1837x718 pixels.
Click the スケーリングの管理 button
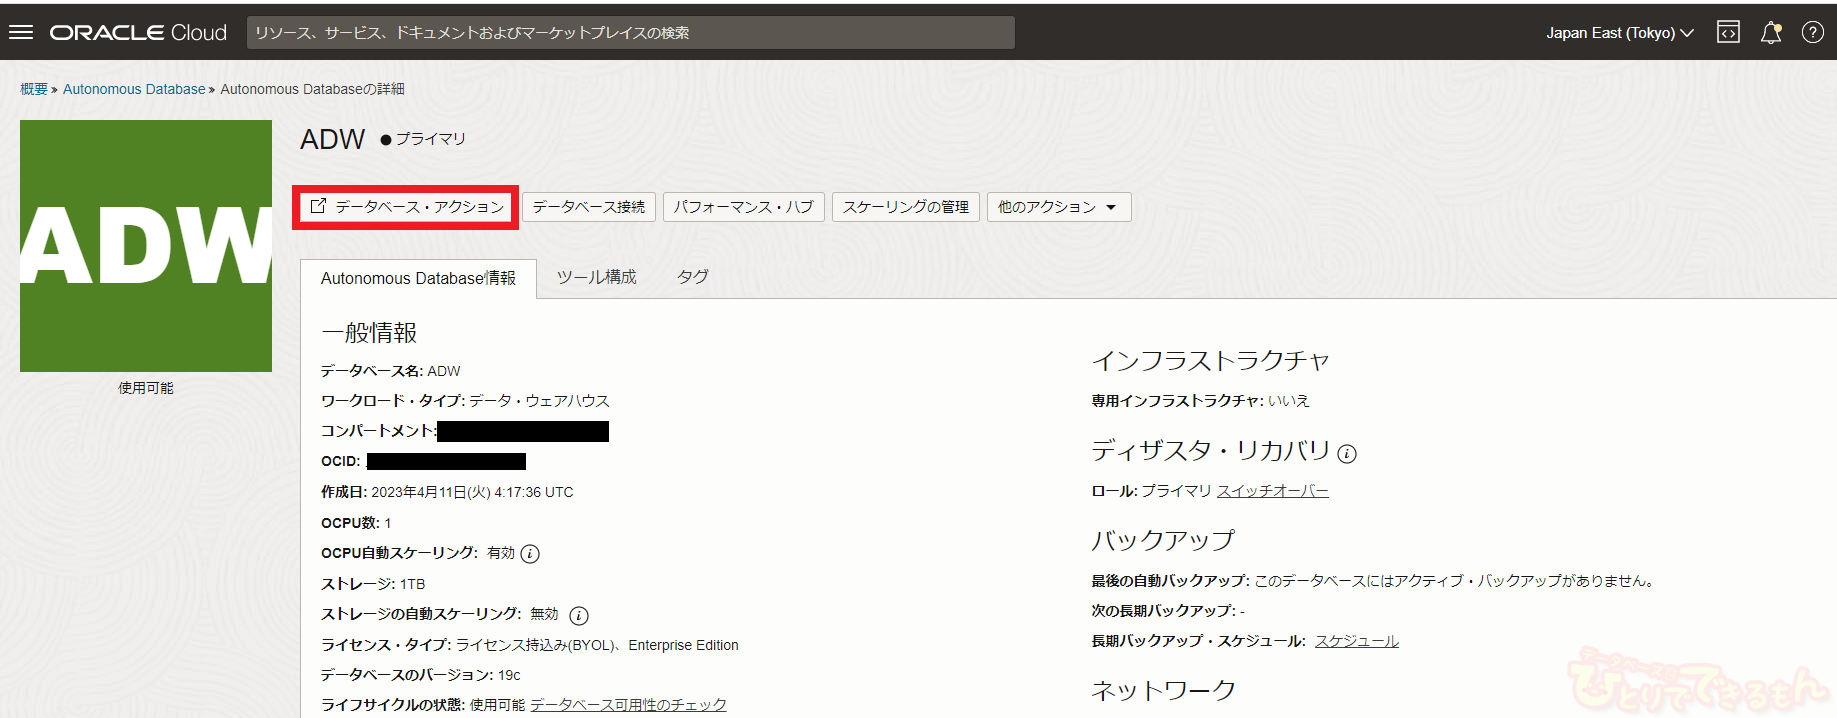click(x=905, y=207)
